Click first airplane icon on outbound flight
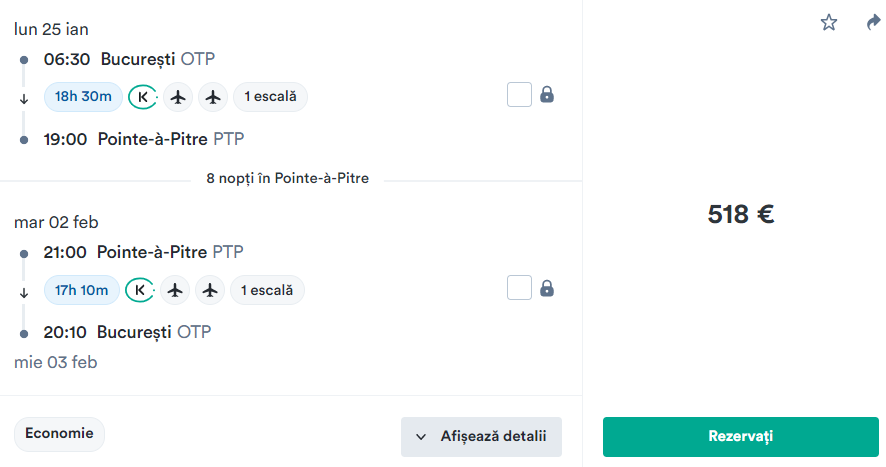 (179, 97)
